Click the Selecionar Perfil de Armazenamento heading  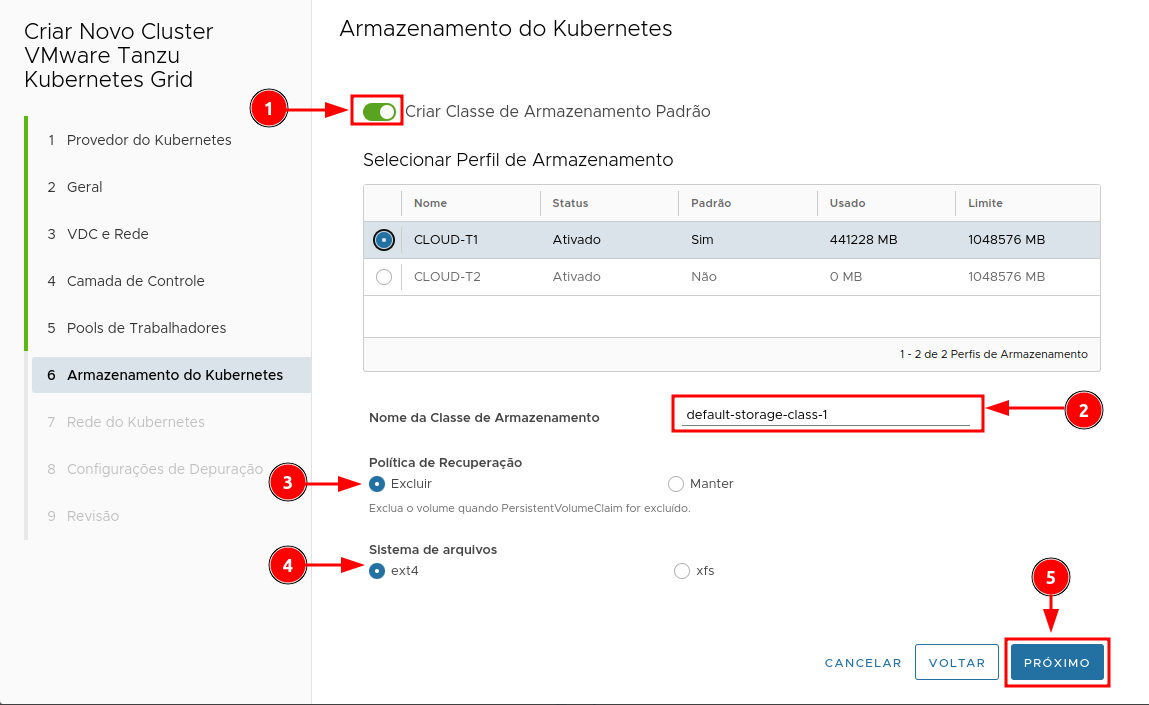[x=518, y=160]
